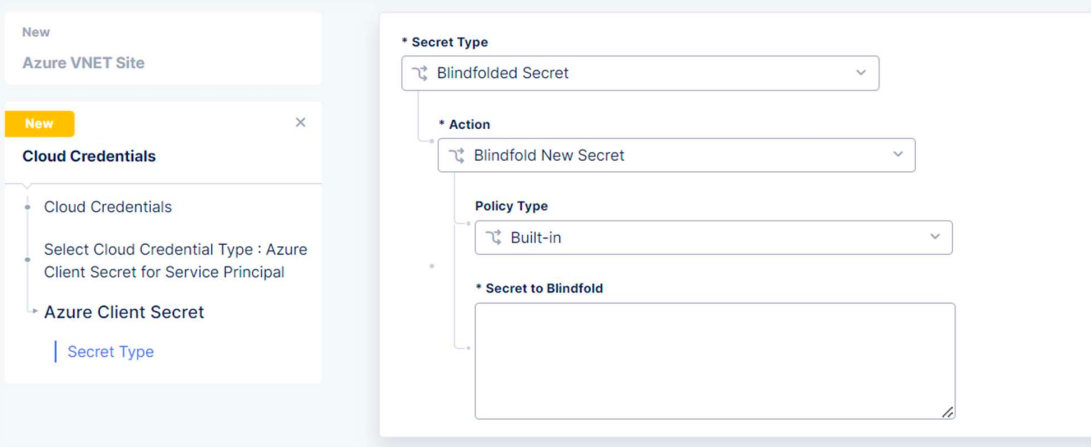Close the Cloud Credentials panel
This screenshot has height=447, width=1091.
click(x=300, y=122)
